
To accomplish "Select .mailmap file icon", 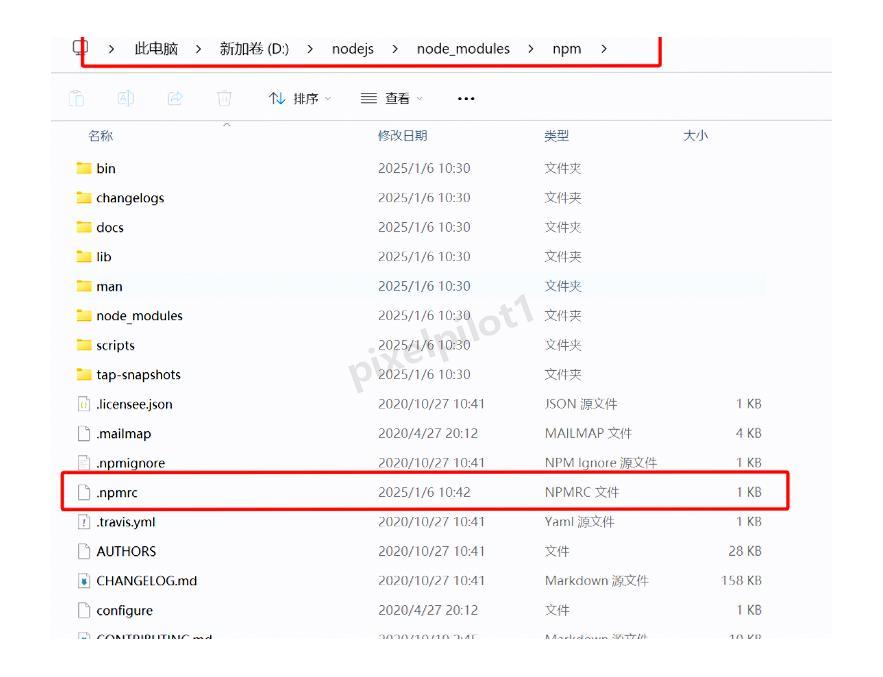I will coord(84,433).
